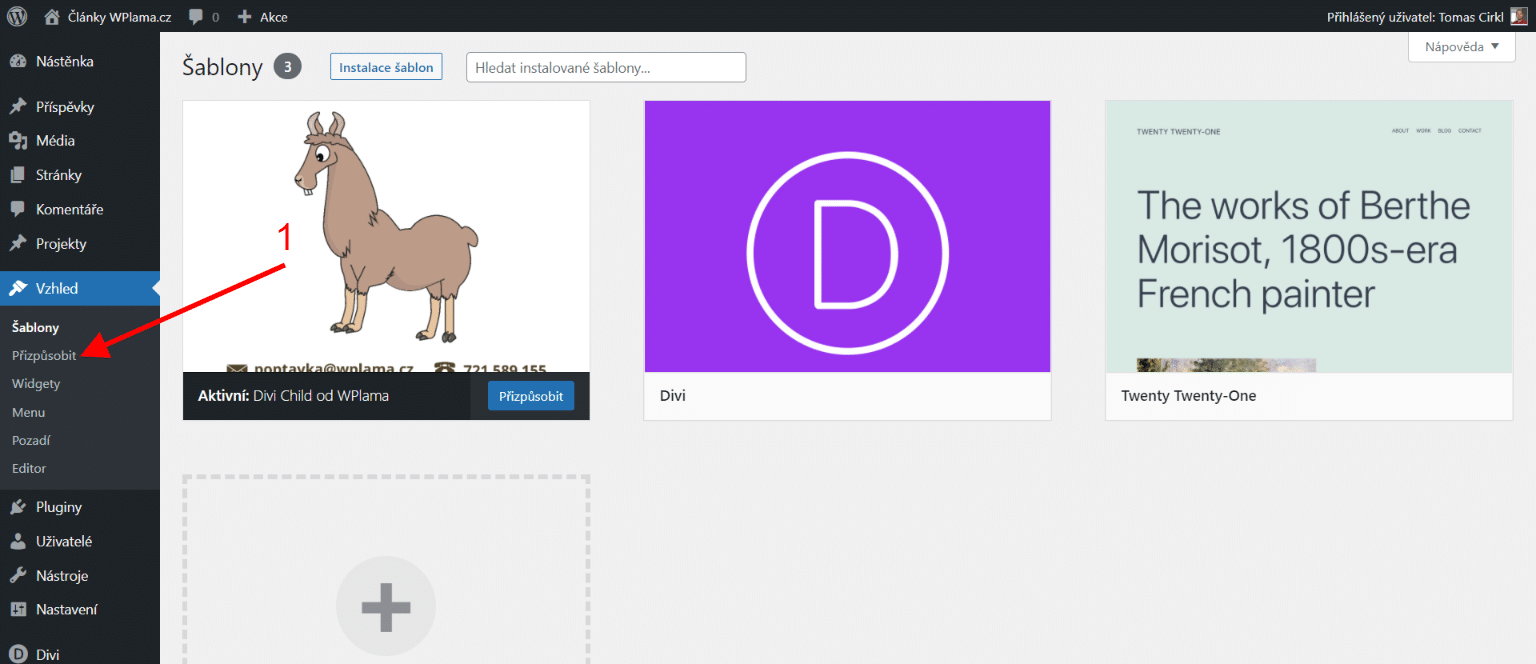
Task: Click the Divi theme name label
Action: click(x=673, y=396)
